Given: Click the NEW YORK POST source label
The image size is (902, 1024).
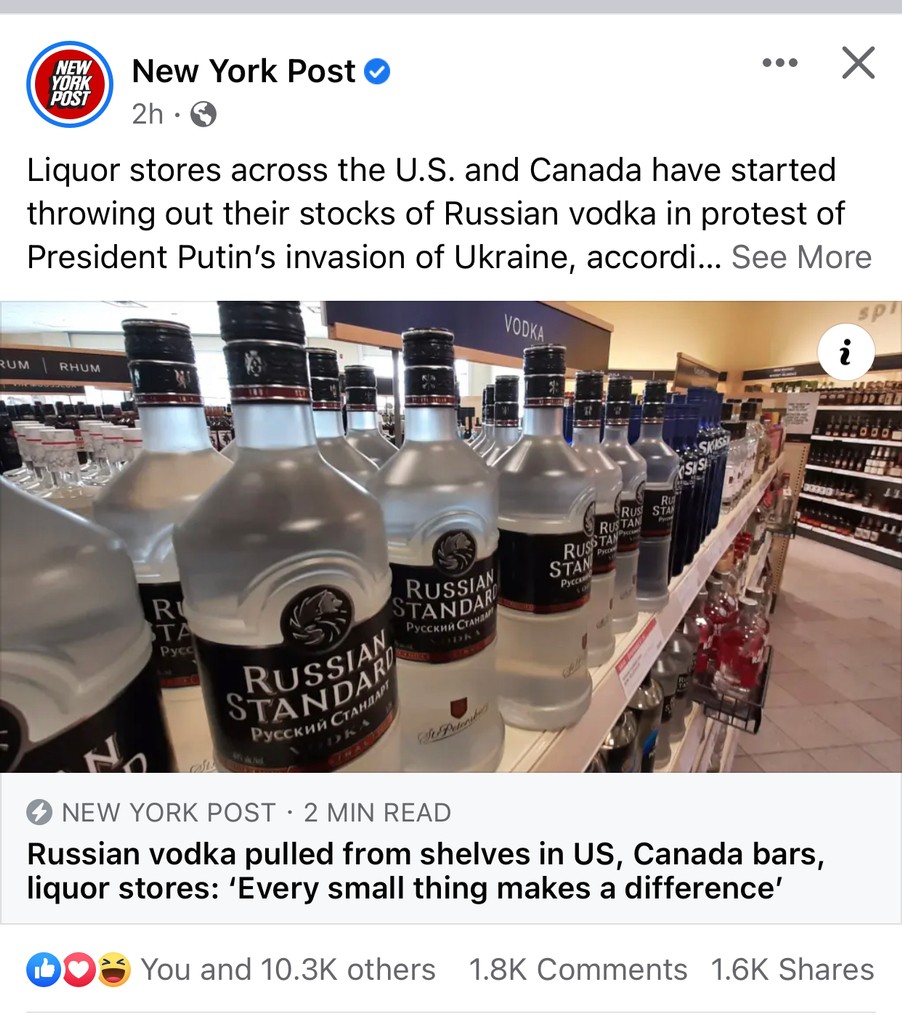Looking at the screenshot, I should (x=169, y=812).
